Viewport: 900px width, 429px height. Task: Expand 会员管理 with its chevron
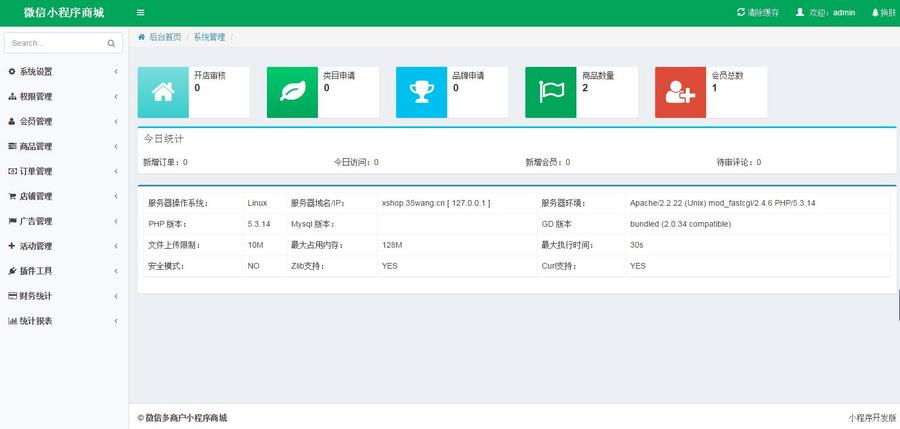coord(116,121)
